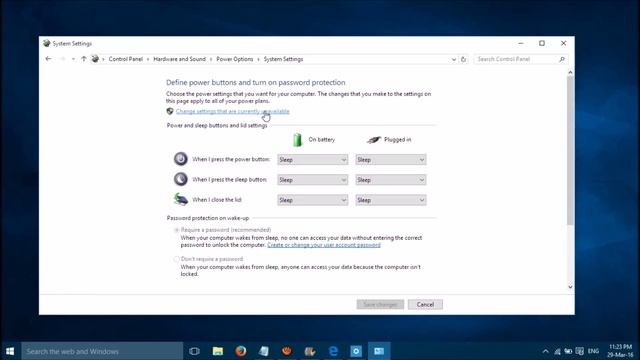640x360 pixels.
Task: Open the network icon in system tray
Action: pos(557,351)
